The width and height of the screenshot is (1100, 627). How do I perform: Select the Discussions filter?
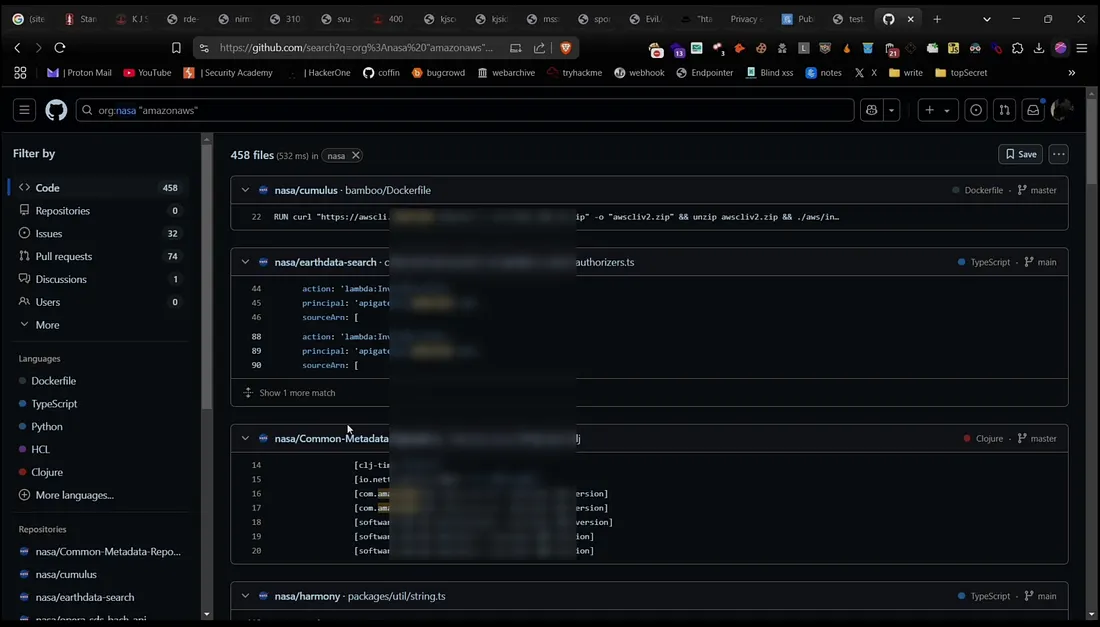point(98,279)
